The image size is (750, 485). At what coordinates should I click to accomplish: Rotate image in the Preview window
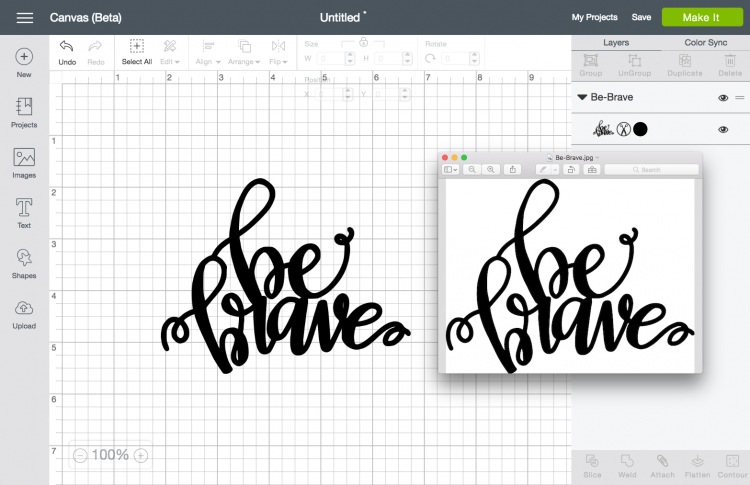click(x=571, y=169)
